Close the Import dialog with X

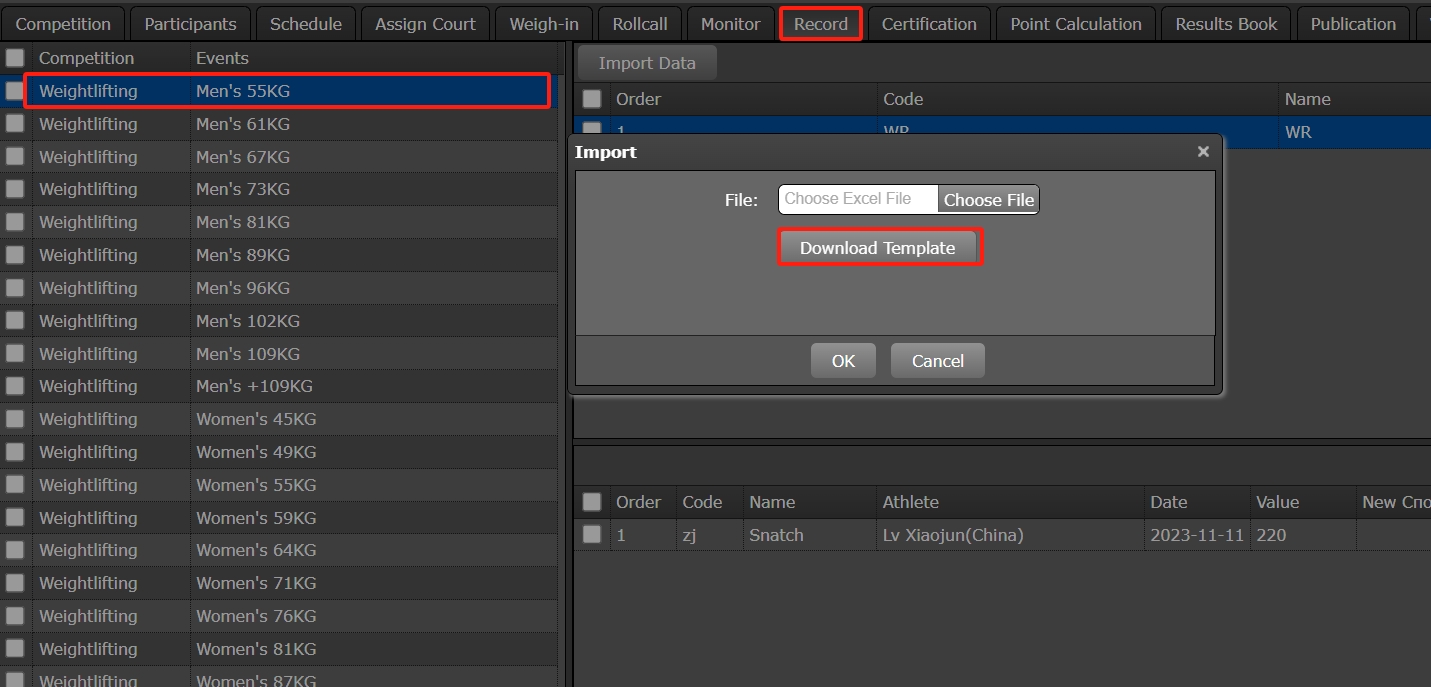(x=1203, y=152)
